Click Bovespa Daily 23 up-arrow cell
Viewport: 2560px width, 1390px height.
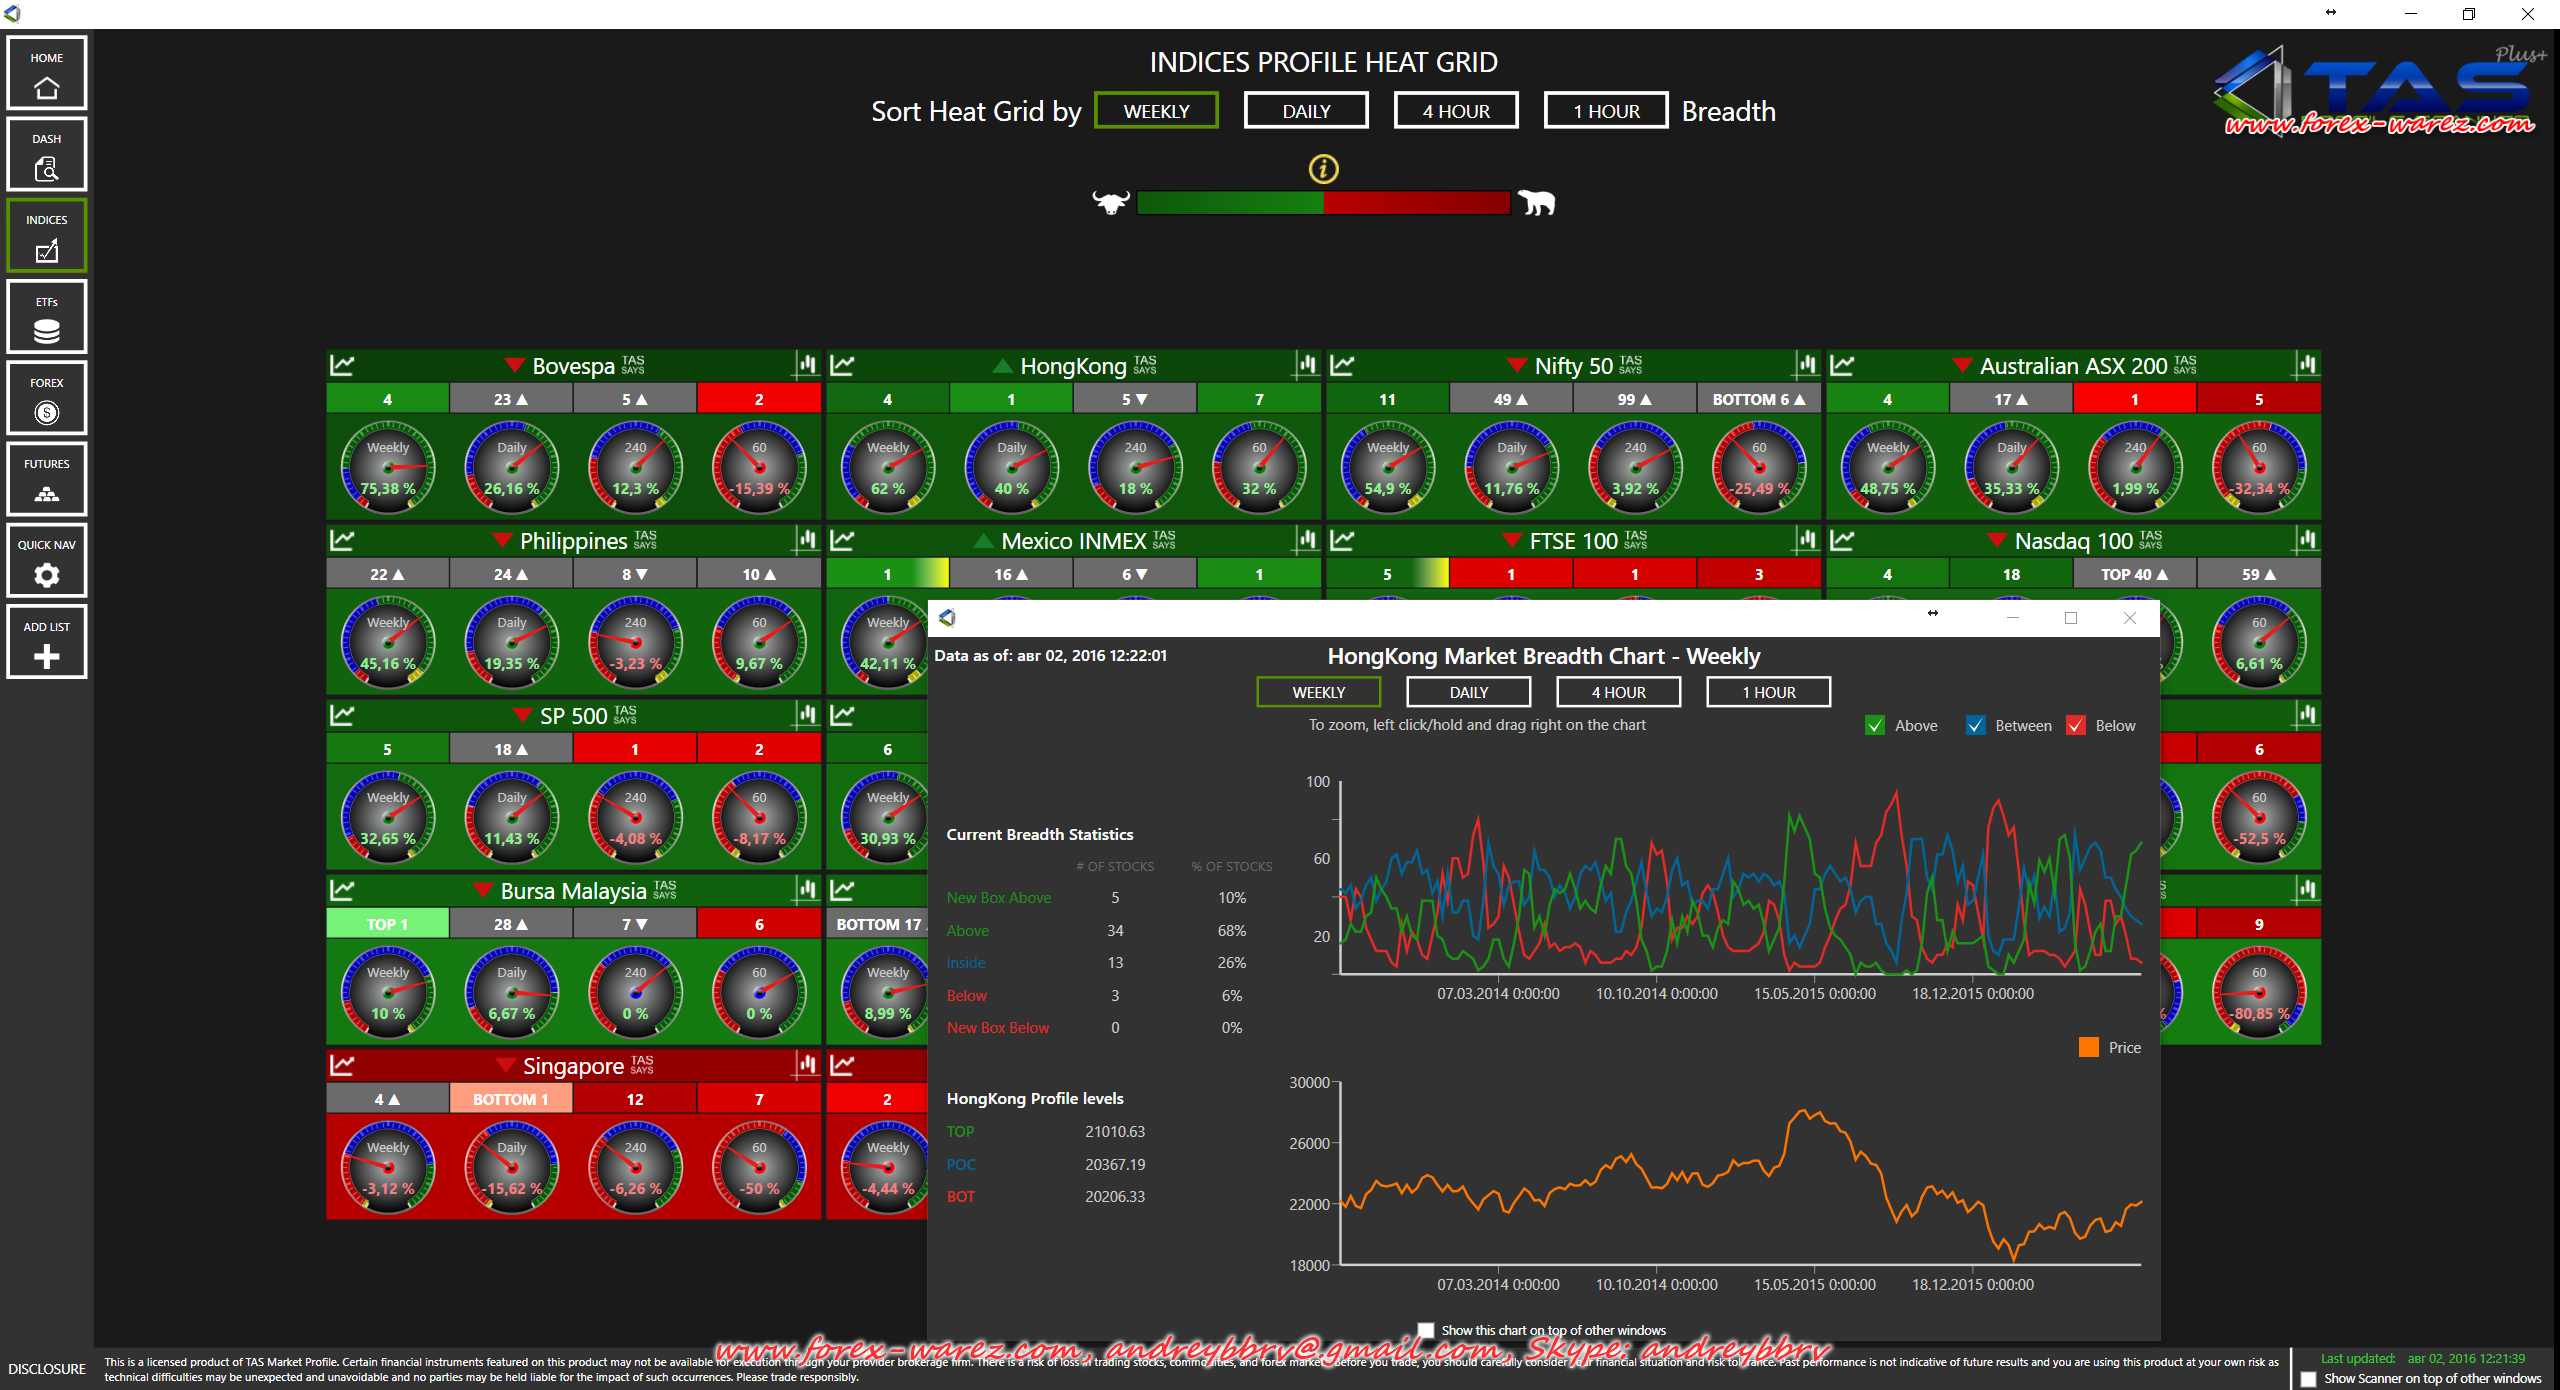coord(511,400)
